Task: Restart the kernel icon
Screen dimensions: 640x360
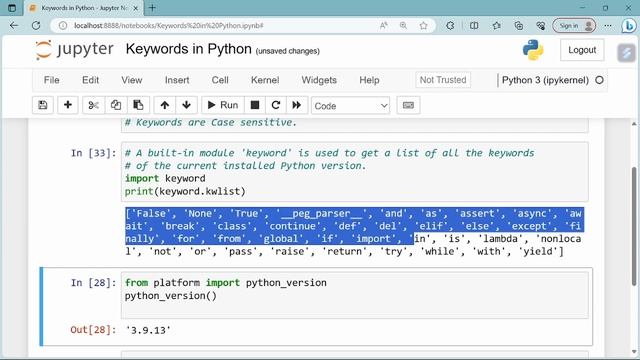Action: [x=276, y=105]
